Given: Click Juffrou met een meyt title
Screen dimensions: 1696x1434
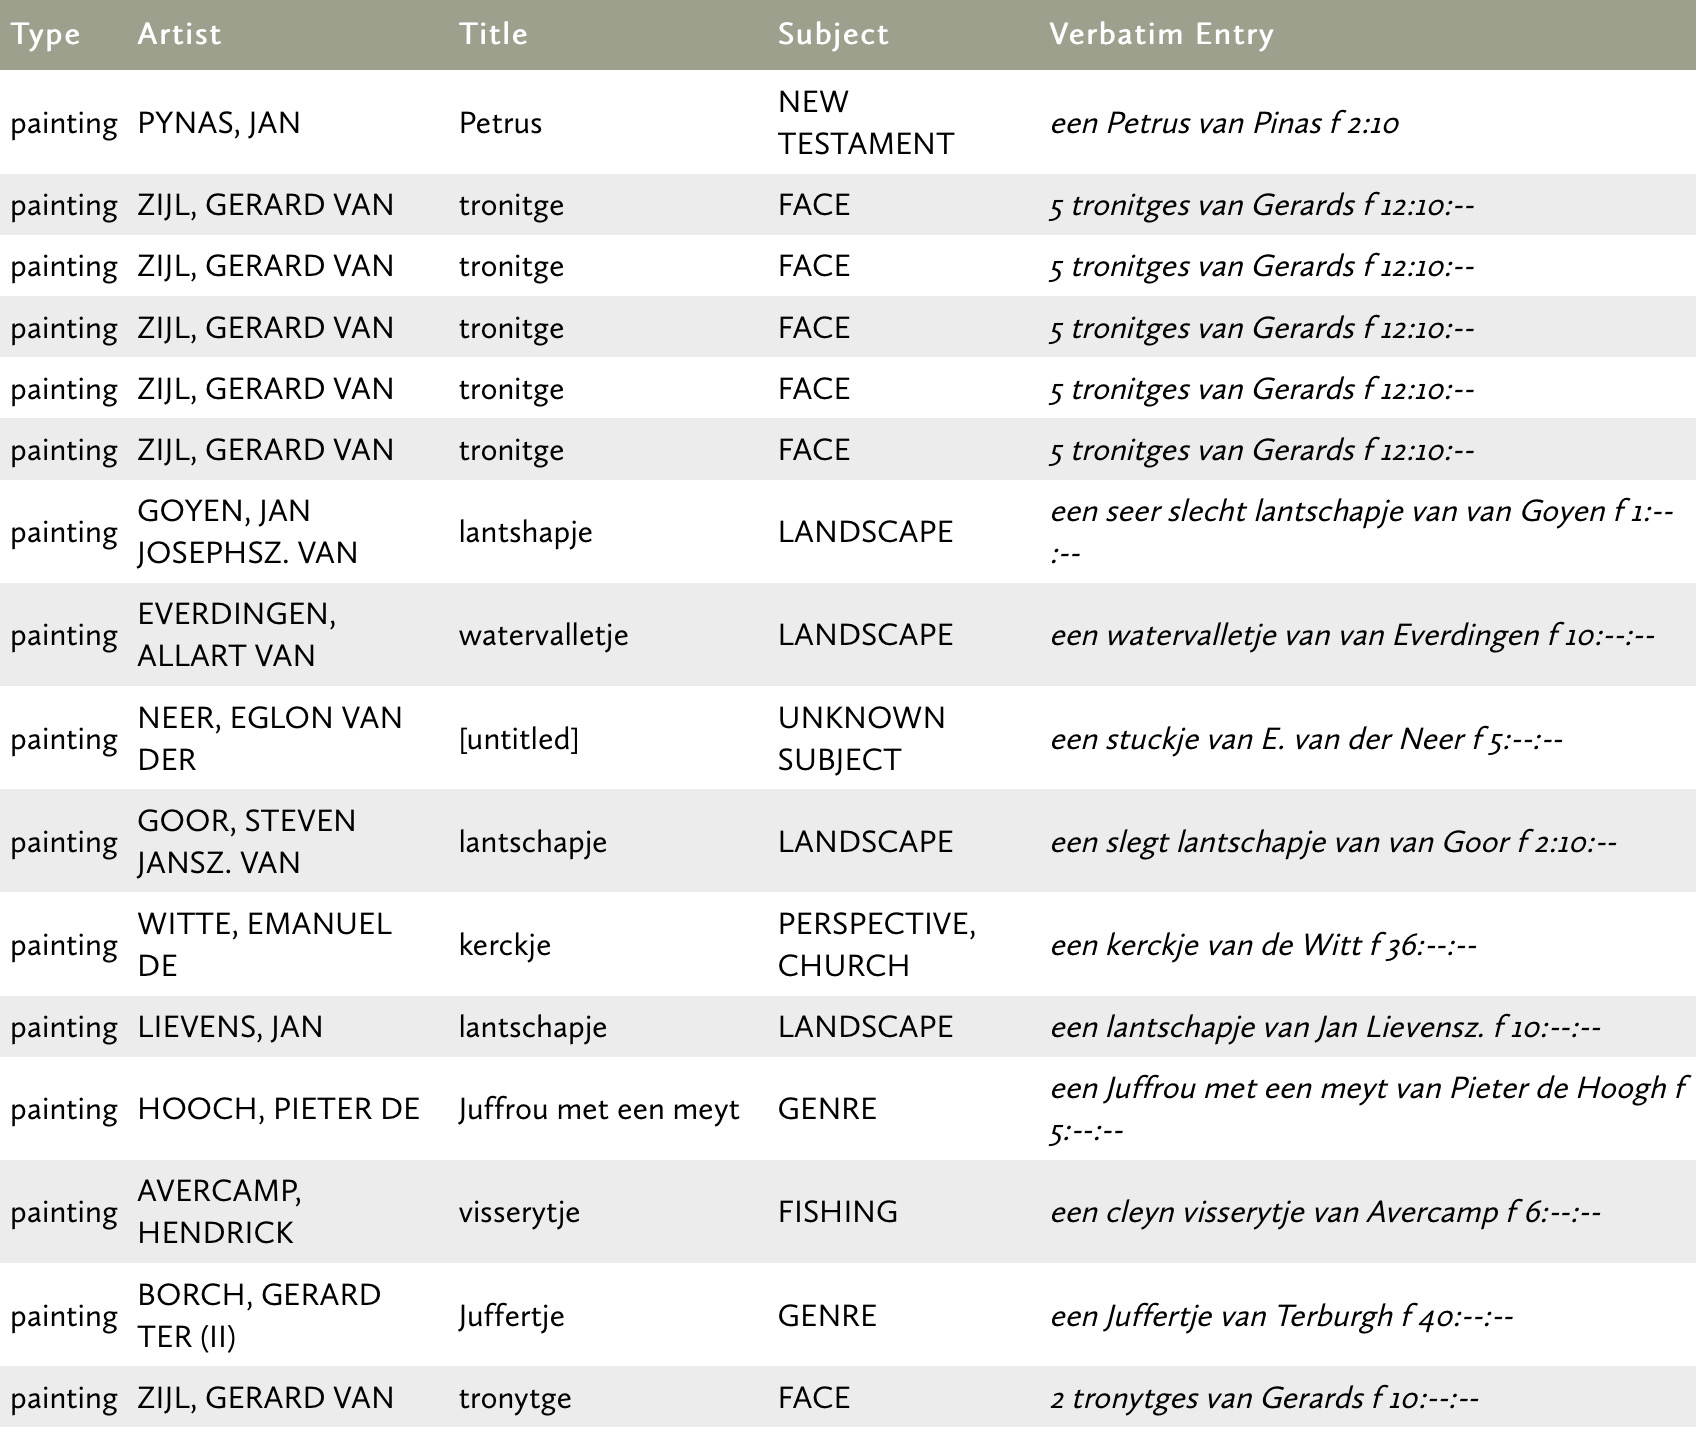Looking at the screenshot, I should pyautogui.click(x=599, y=1109).
